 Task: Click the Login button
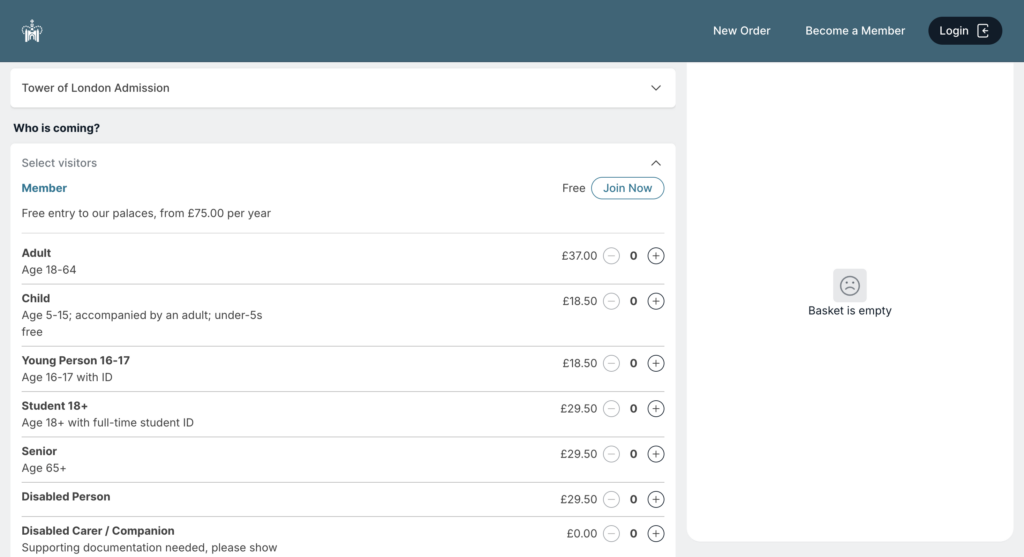[x=965, y=31]
